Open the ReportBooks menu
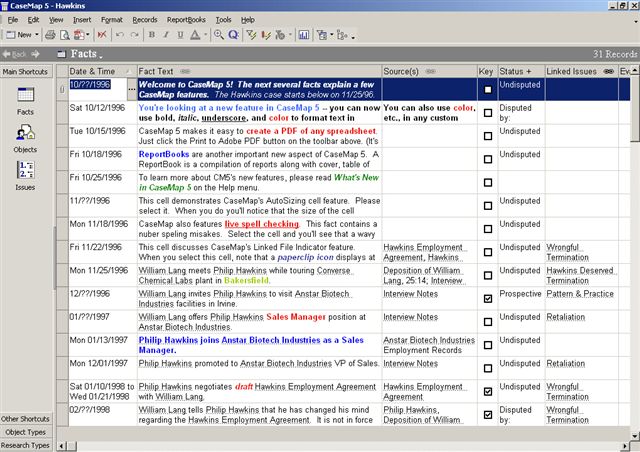 tap(186, 19)
